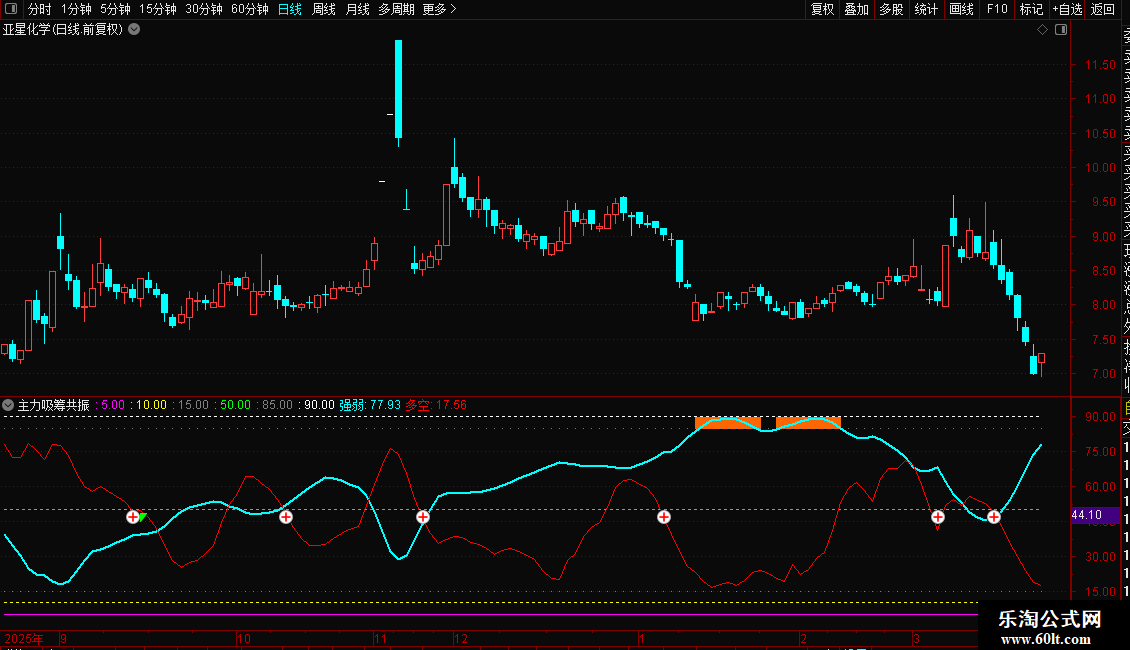Activate the 画线 drawing tools
The width and height of the screenshot is (1130, 650).
(961, 9)
